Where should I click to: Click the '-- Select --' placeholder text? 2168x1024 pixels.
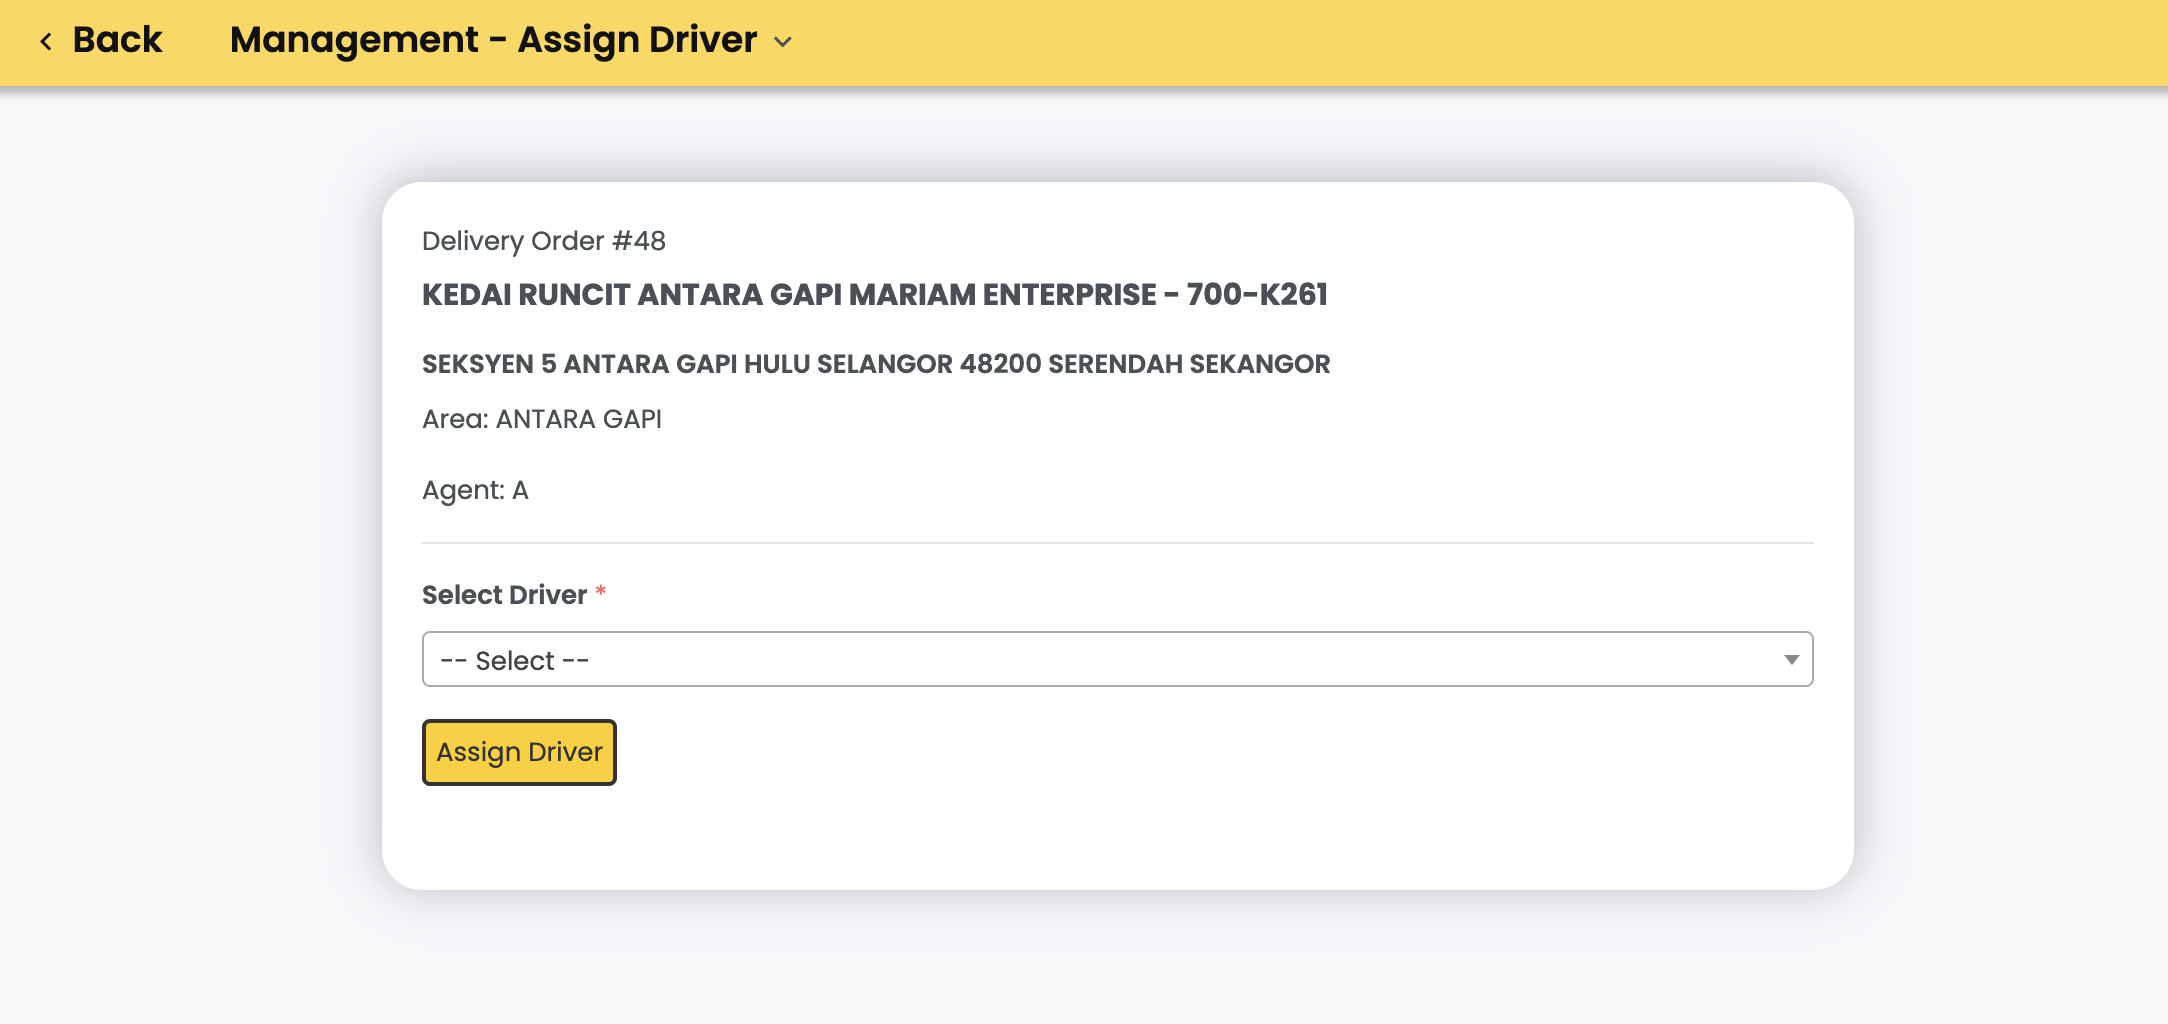515,661
